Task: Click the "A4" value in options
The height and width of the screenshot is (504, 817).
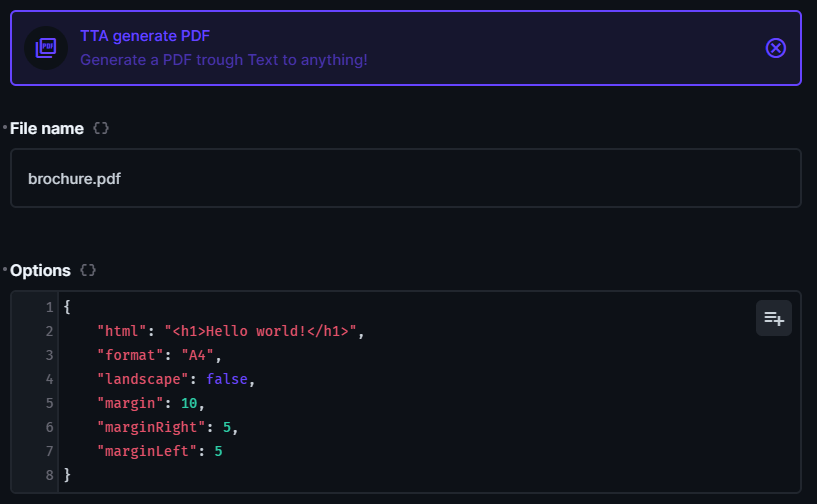Action: point(197,355)
